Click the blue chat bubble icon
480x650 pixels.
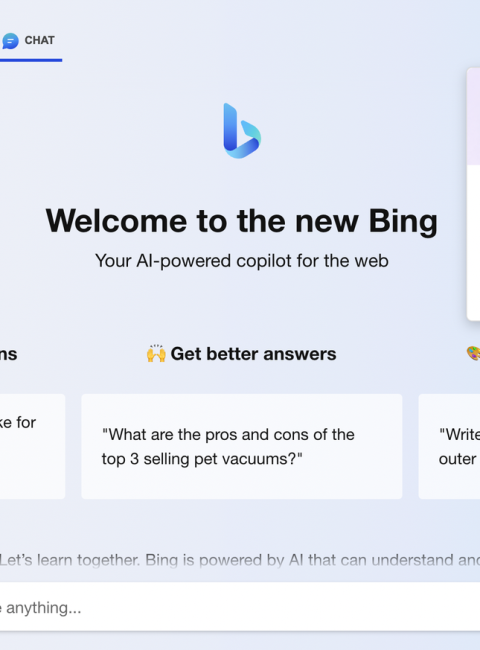[x=10, y=41]
